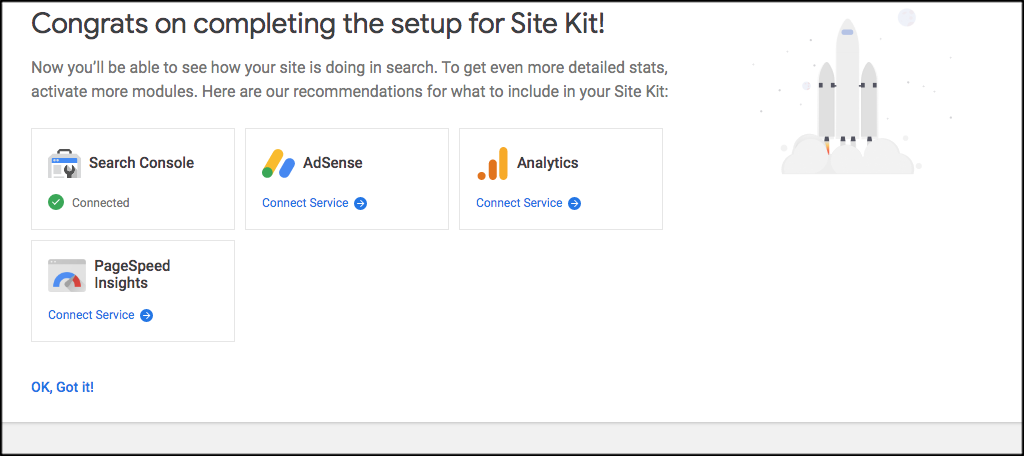Click the rocket launch illustration
Viewport: 1024px width, 456px height.
[x=848, y=100]
